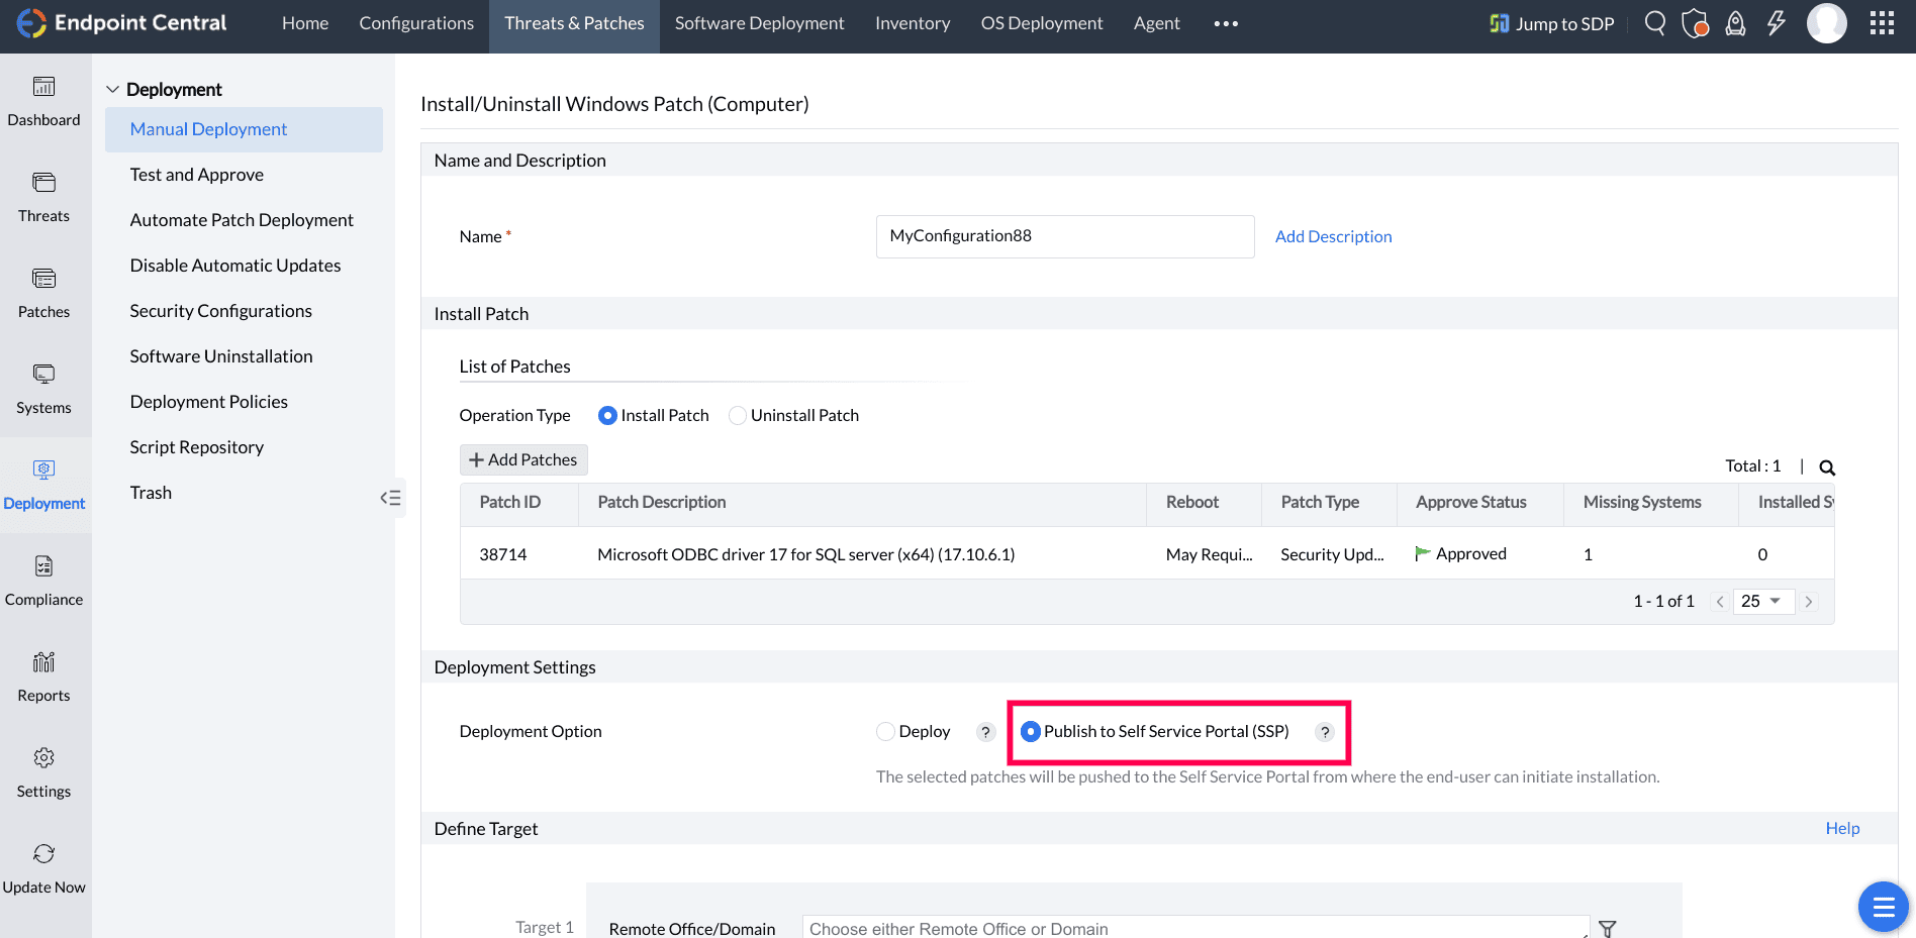Click the Update Now sidebar icon

tap(44, 868)
